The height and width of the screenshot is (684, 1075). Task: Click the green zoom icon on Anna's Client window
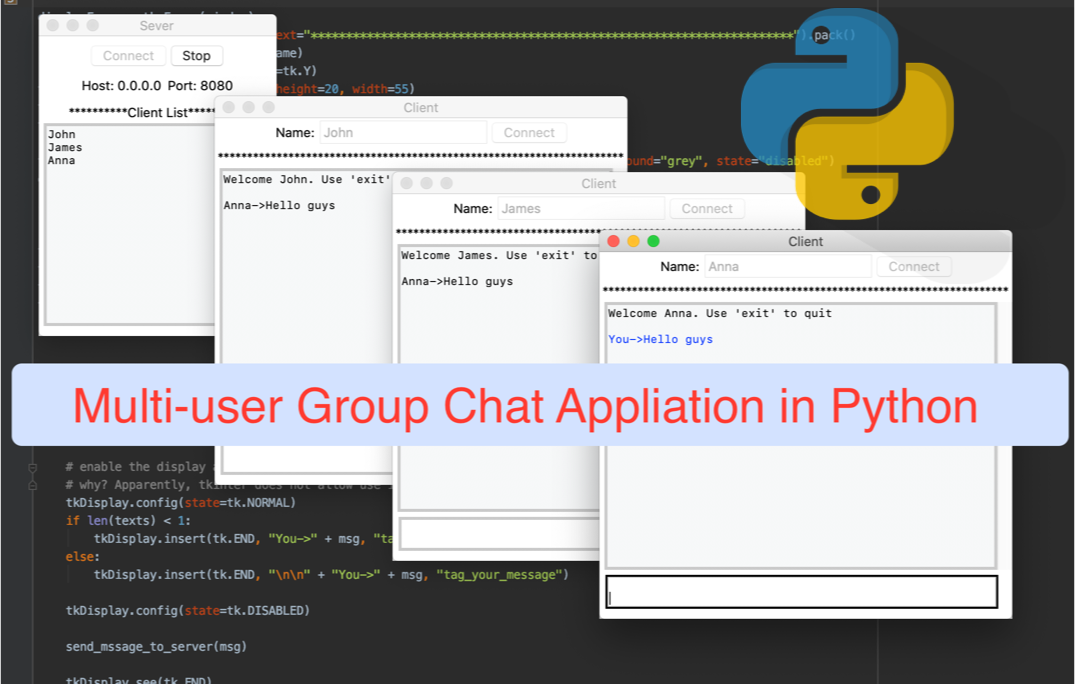click(652, 241)
